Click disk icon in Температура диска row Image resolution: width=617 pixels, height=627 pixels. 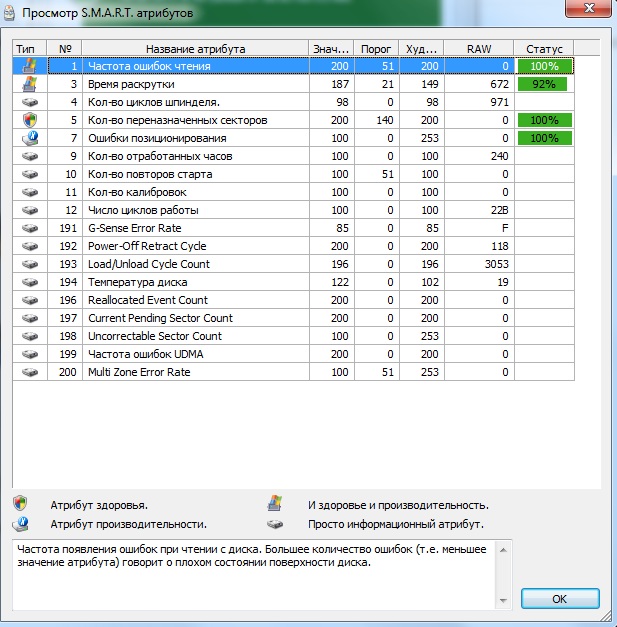pos(30,282)
